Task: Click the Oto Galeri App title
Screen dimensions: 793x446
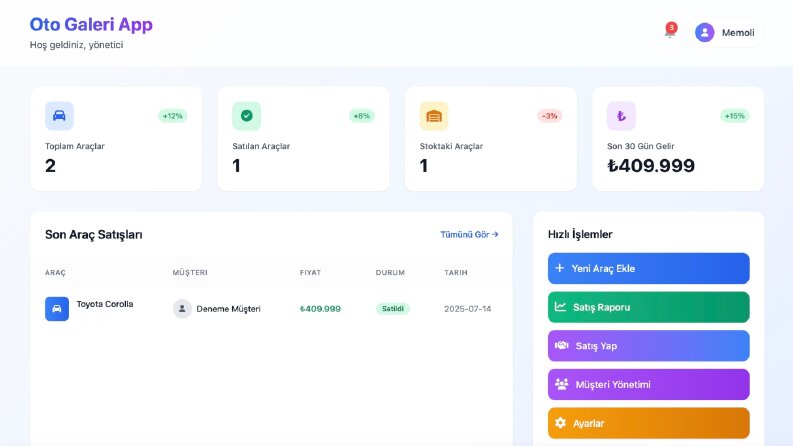Action: click(x=91, y=24)
